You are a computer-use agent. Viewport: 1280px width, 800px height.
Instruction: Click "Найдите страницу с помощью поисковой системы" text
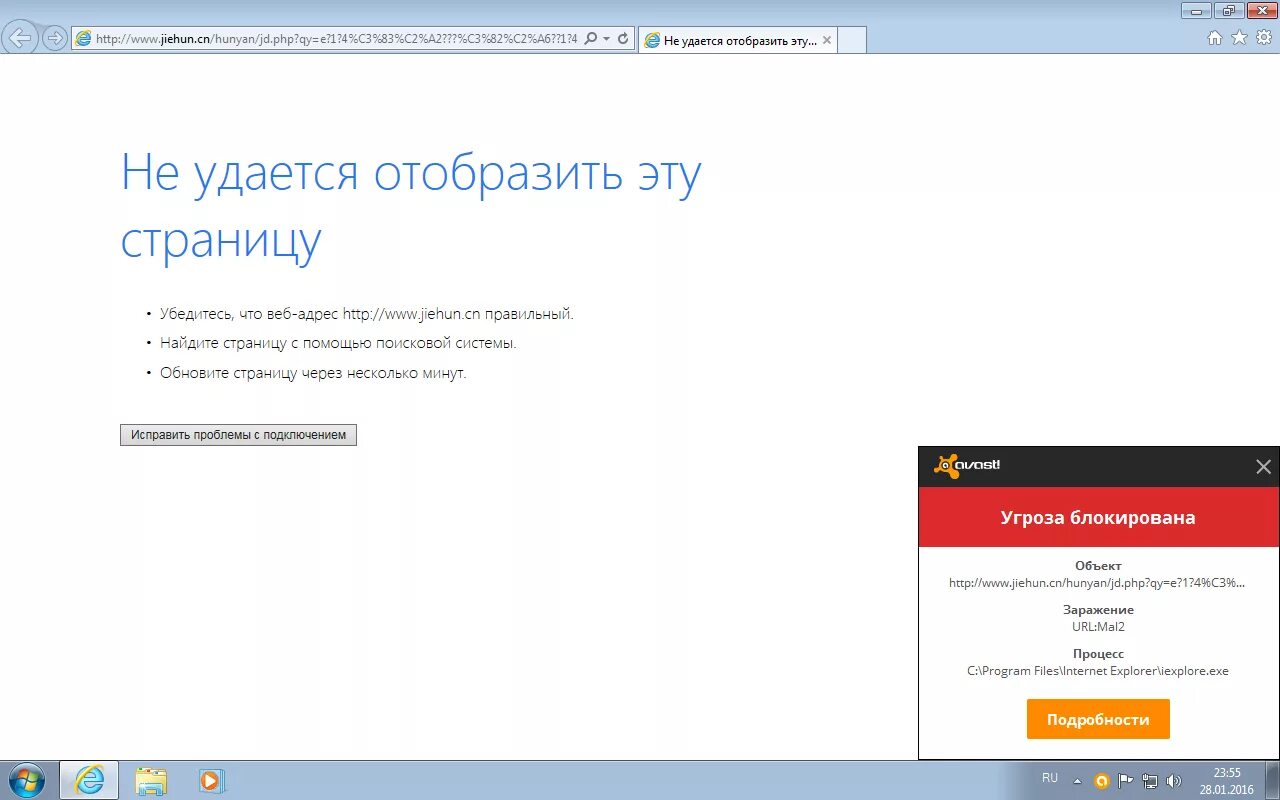tap(338, 343)
